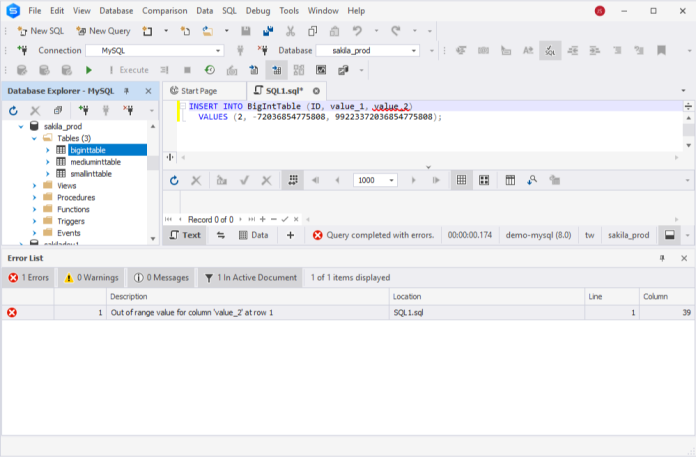
Task: Toggle the 1 Errors filter
Action: click(29, 277)
